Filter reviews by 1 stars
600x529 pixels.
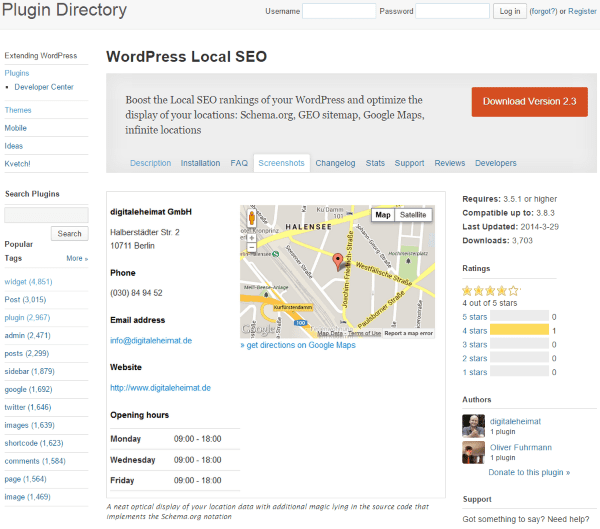click(474, 372)
